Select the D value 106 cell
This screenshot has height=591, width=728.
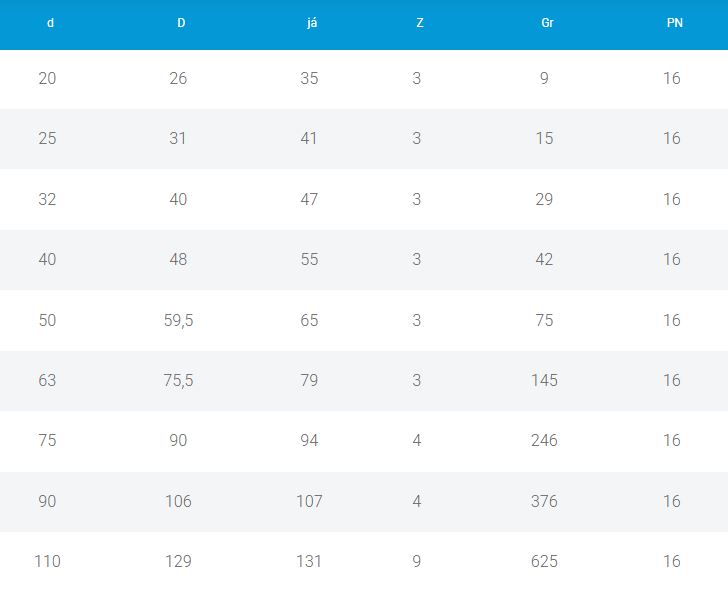point(178,501)
